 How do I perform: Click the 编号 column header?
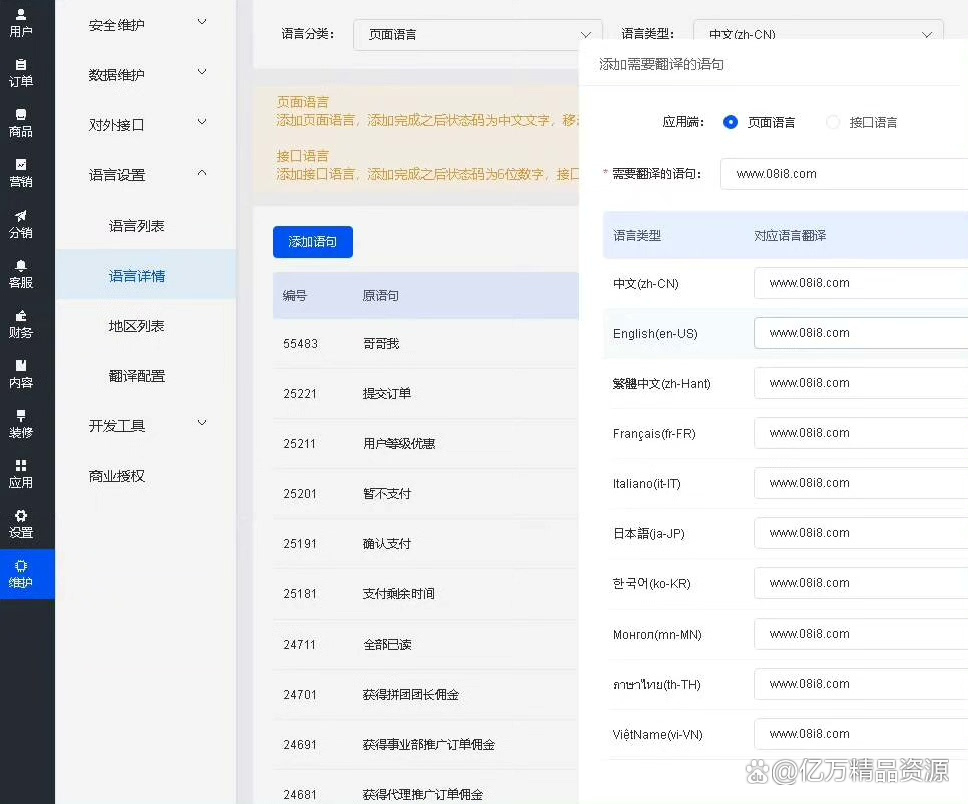294,296
